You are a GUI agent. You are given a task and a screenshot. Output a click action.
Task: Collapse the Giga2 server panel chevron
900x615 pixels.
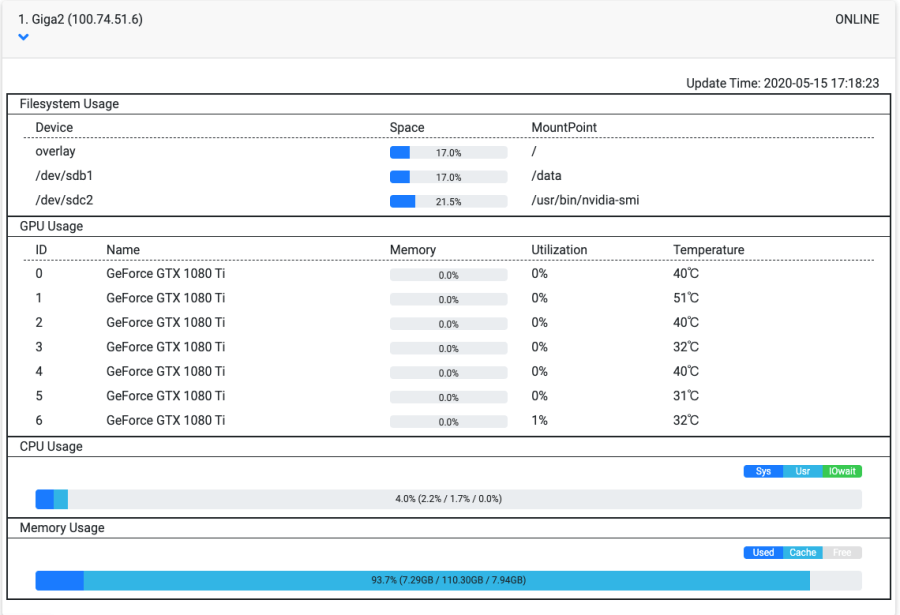click(24, 38)
